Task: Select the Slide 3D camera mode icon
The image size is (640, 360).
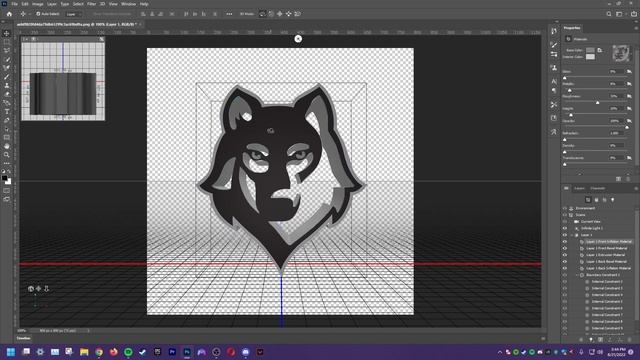Action: click(x=289, y=14)
